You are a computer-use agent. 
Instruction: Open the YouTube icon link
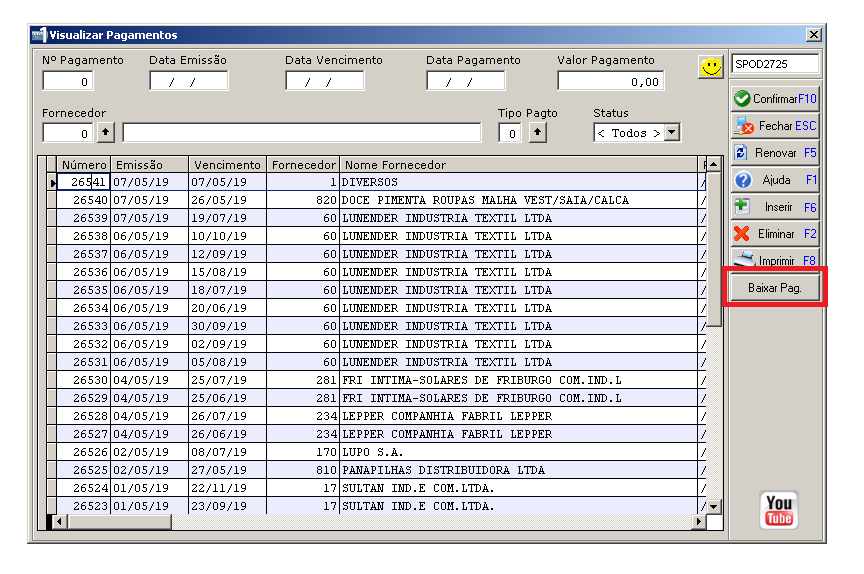(779, 510)
